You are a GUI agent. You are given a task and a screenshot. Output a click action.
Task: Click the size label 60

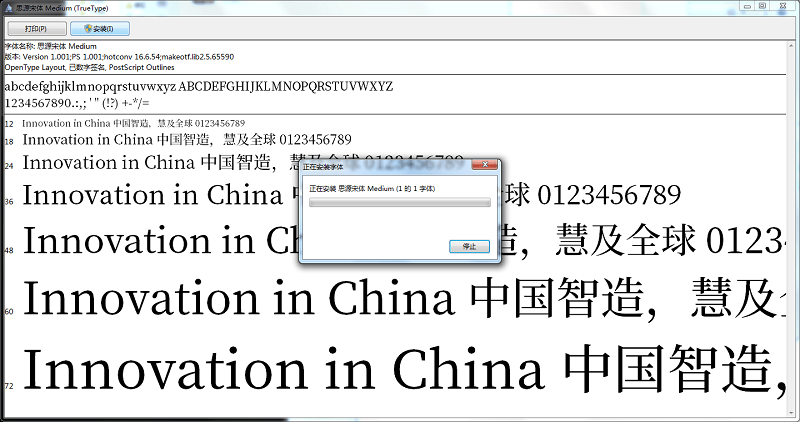tap(9, 311)
